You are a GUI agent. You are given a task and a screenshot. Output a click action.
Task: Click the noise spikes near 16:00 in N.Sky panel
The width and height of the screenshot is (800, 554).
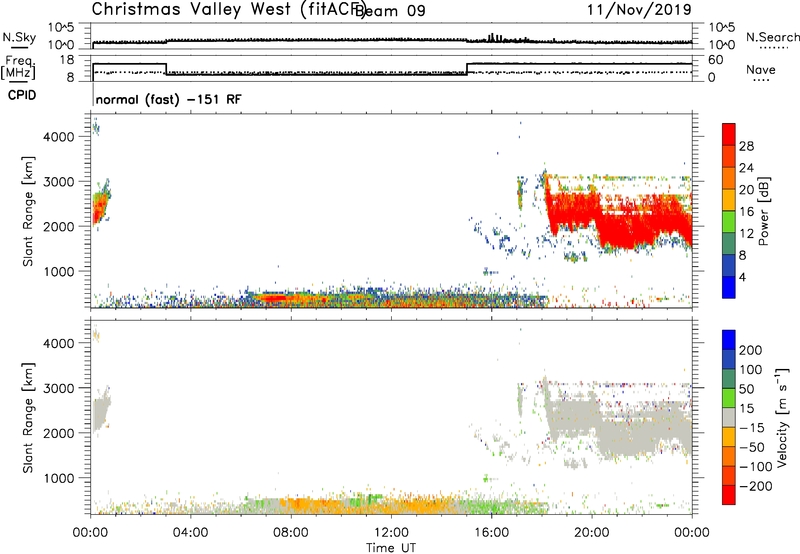point(494,38)
